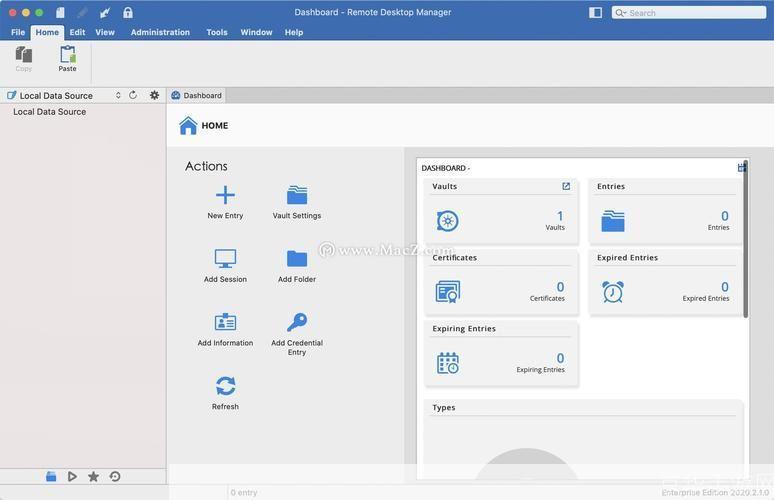774x500 pixels.
Task: Open the Help ribbon tab
Action: click(x=294, y=32)
